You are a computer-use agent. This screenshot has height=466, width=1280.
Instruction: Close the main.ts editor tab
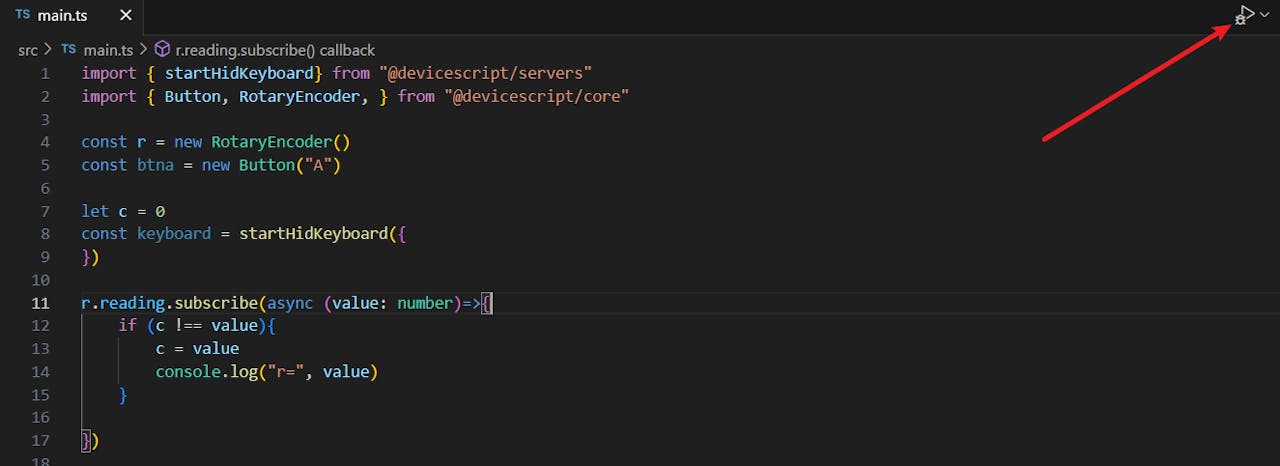pos(125,16)
